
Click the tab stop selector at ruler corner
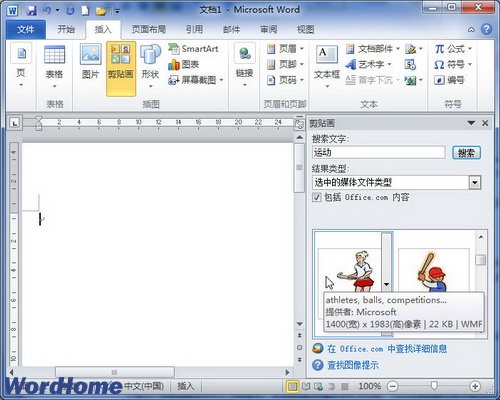coord(14,123)
